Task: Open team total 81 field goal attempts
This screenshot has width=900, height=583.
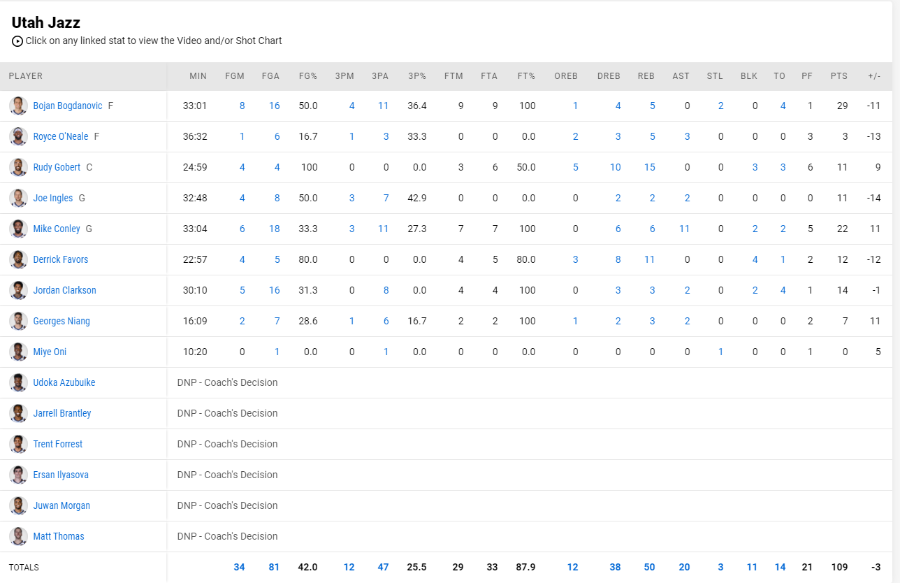Action: [274, 567]
